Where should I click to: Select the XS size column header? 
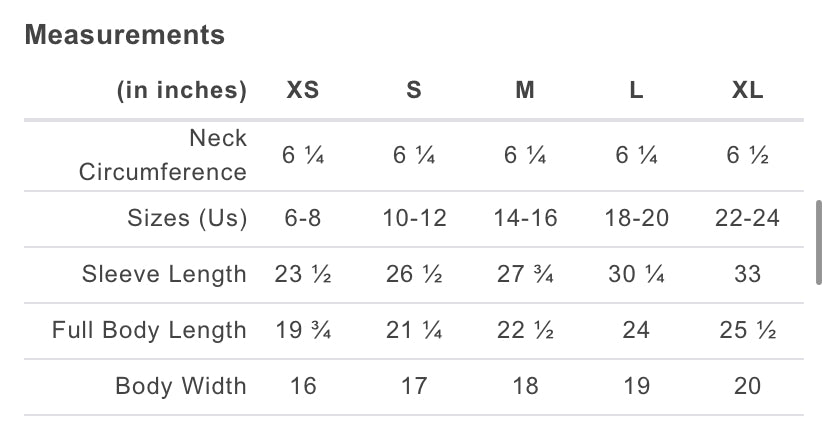coord(303,90)
